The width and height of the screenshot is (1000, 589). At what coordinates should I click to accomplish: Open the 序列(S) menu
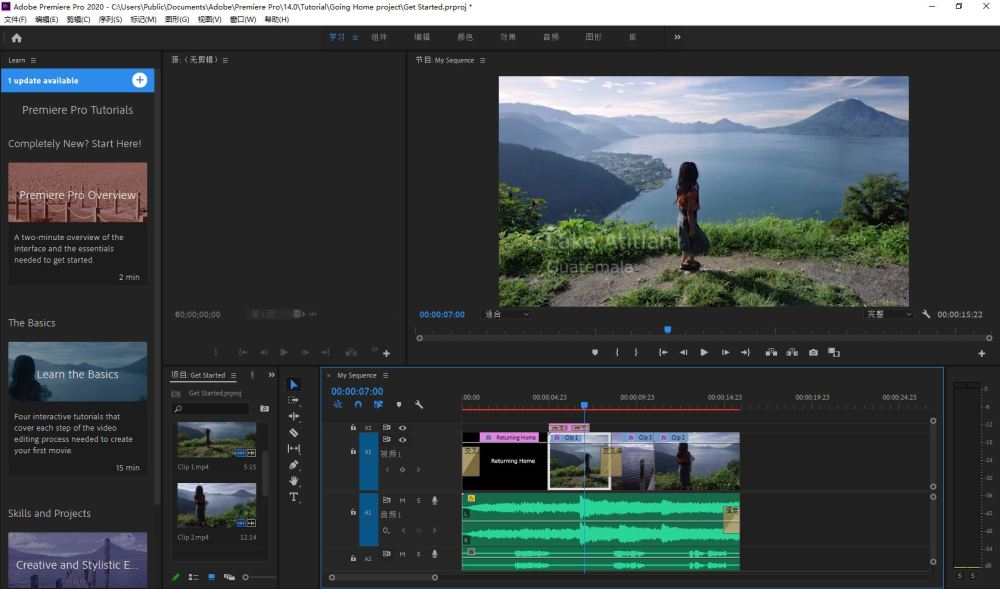110,20
